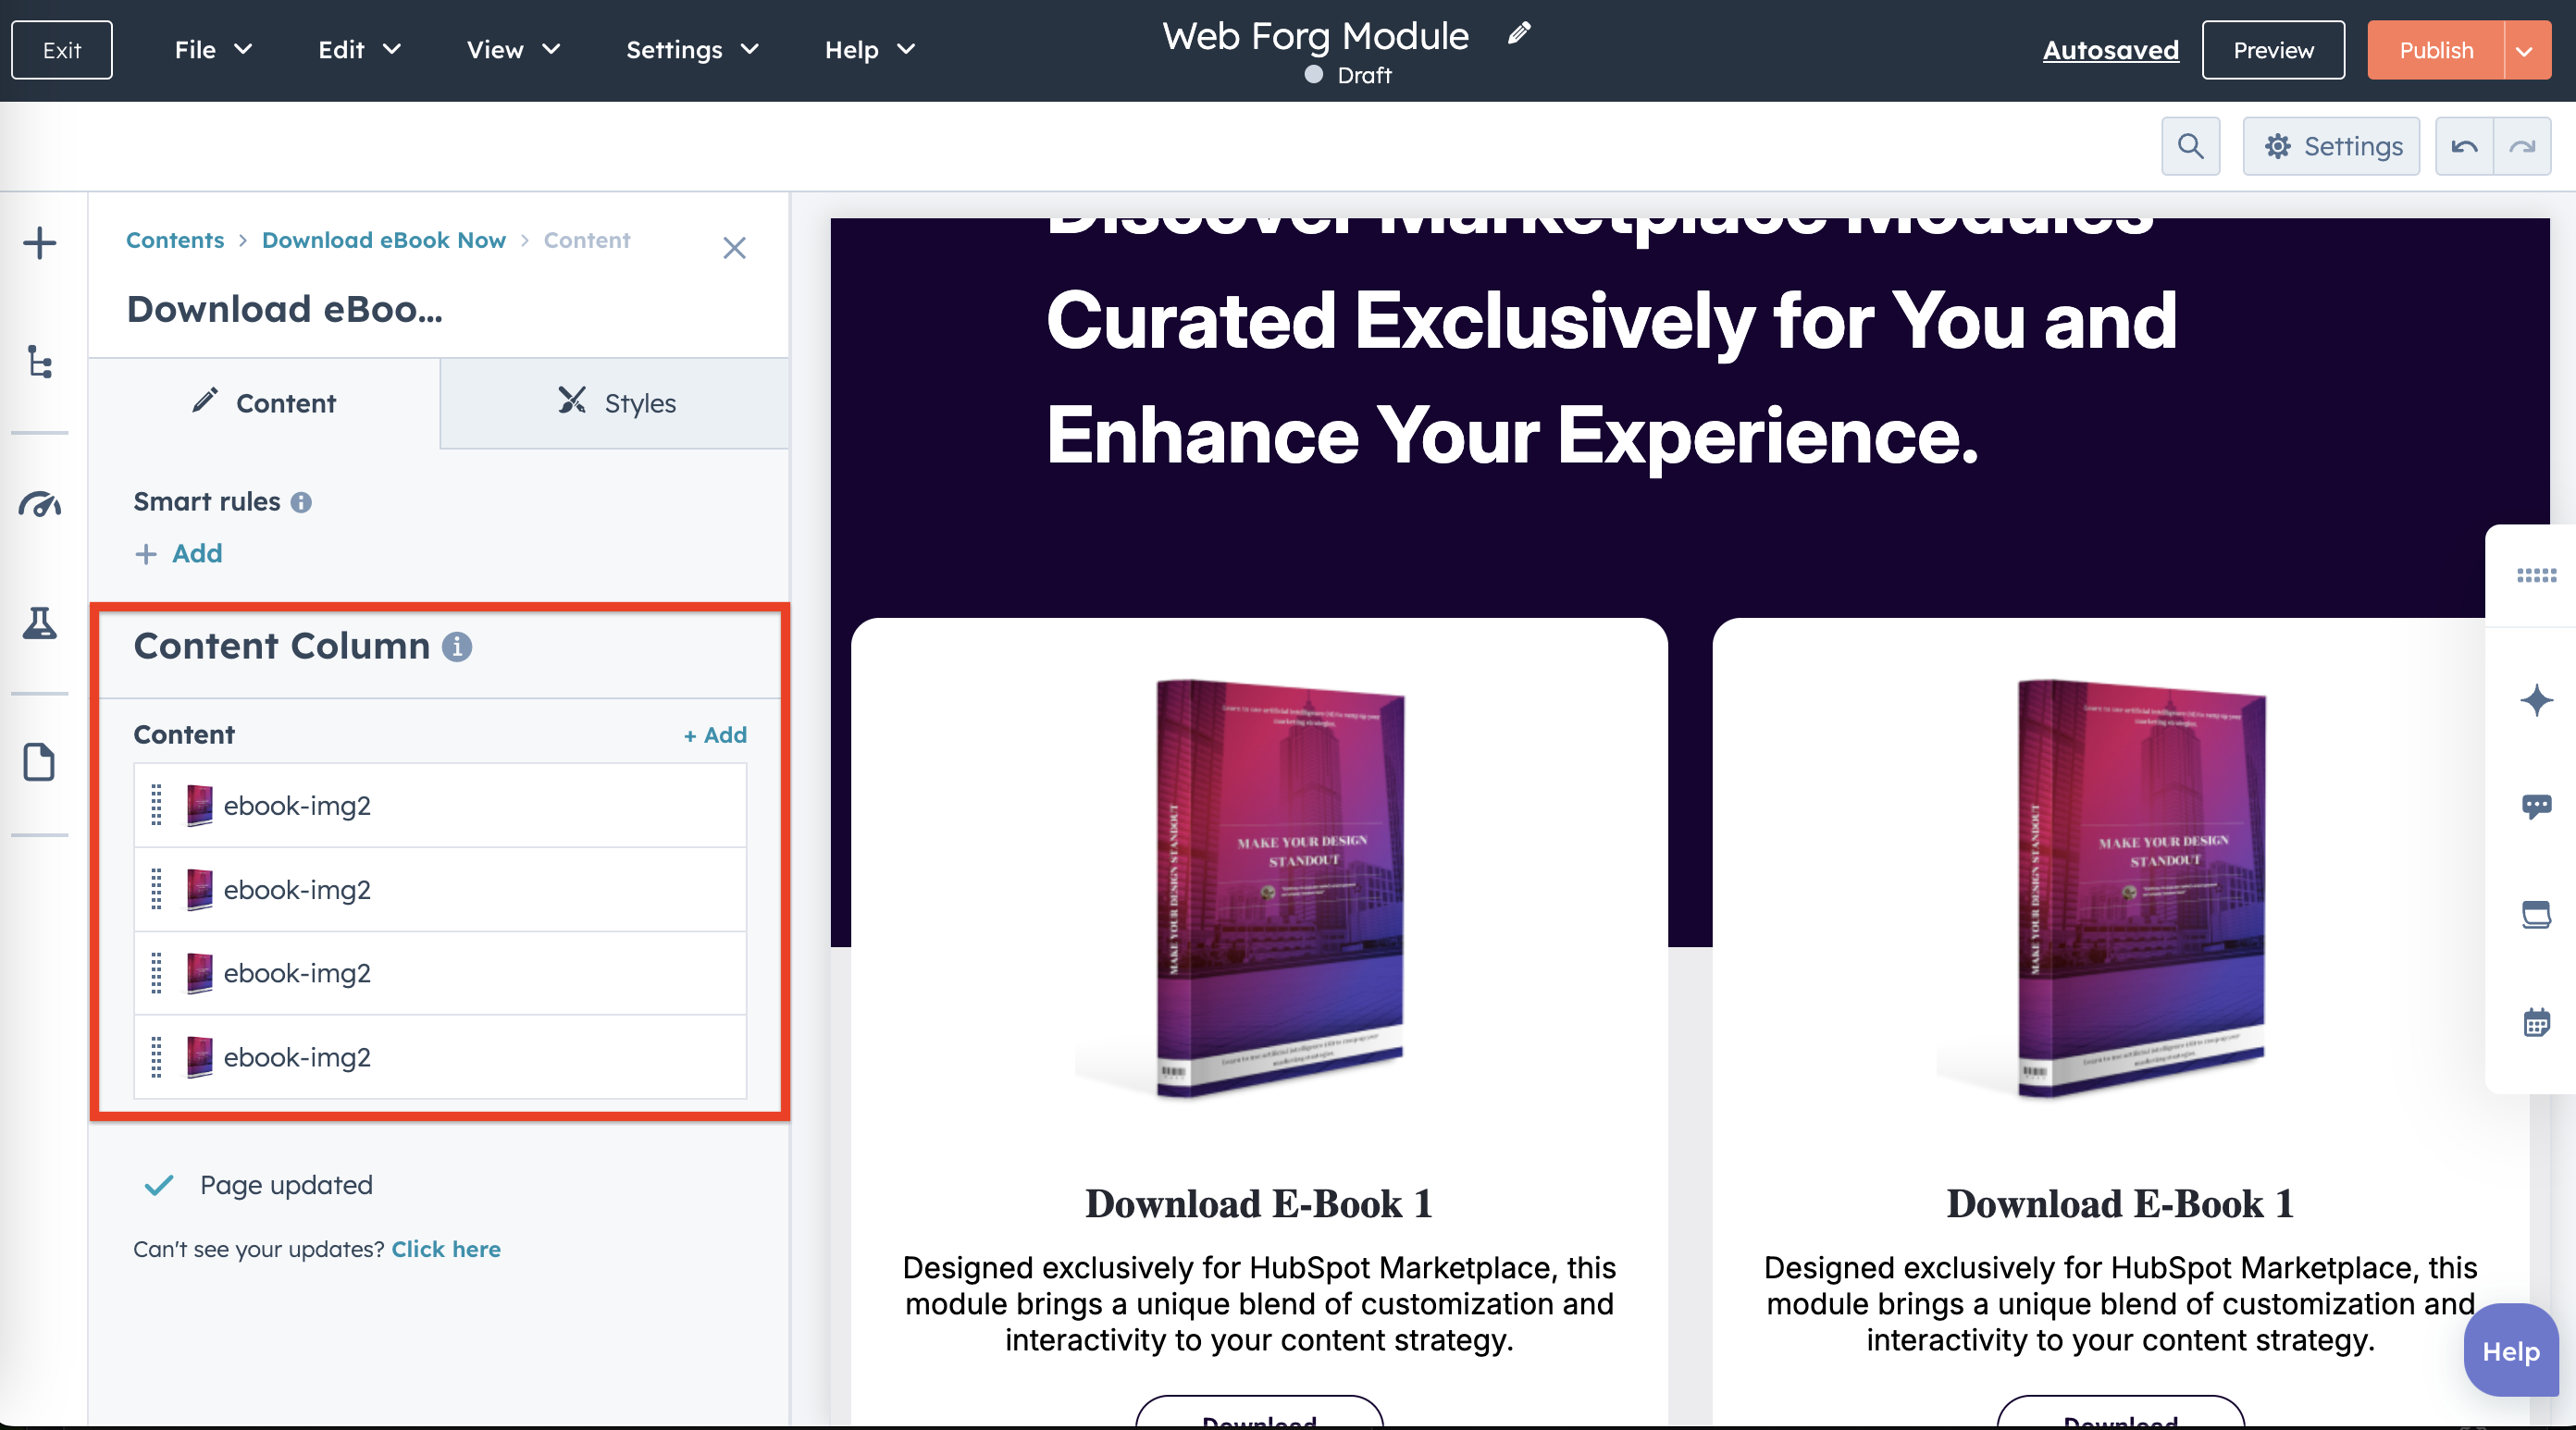
Task: Select the Content tab
Action: 264,403
